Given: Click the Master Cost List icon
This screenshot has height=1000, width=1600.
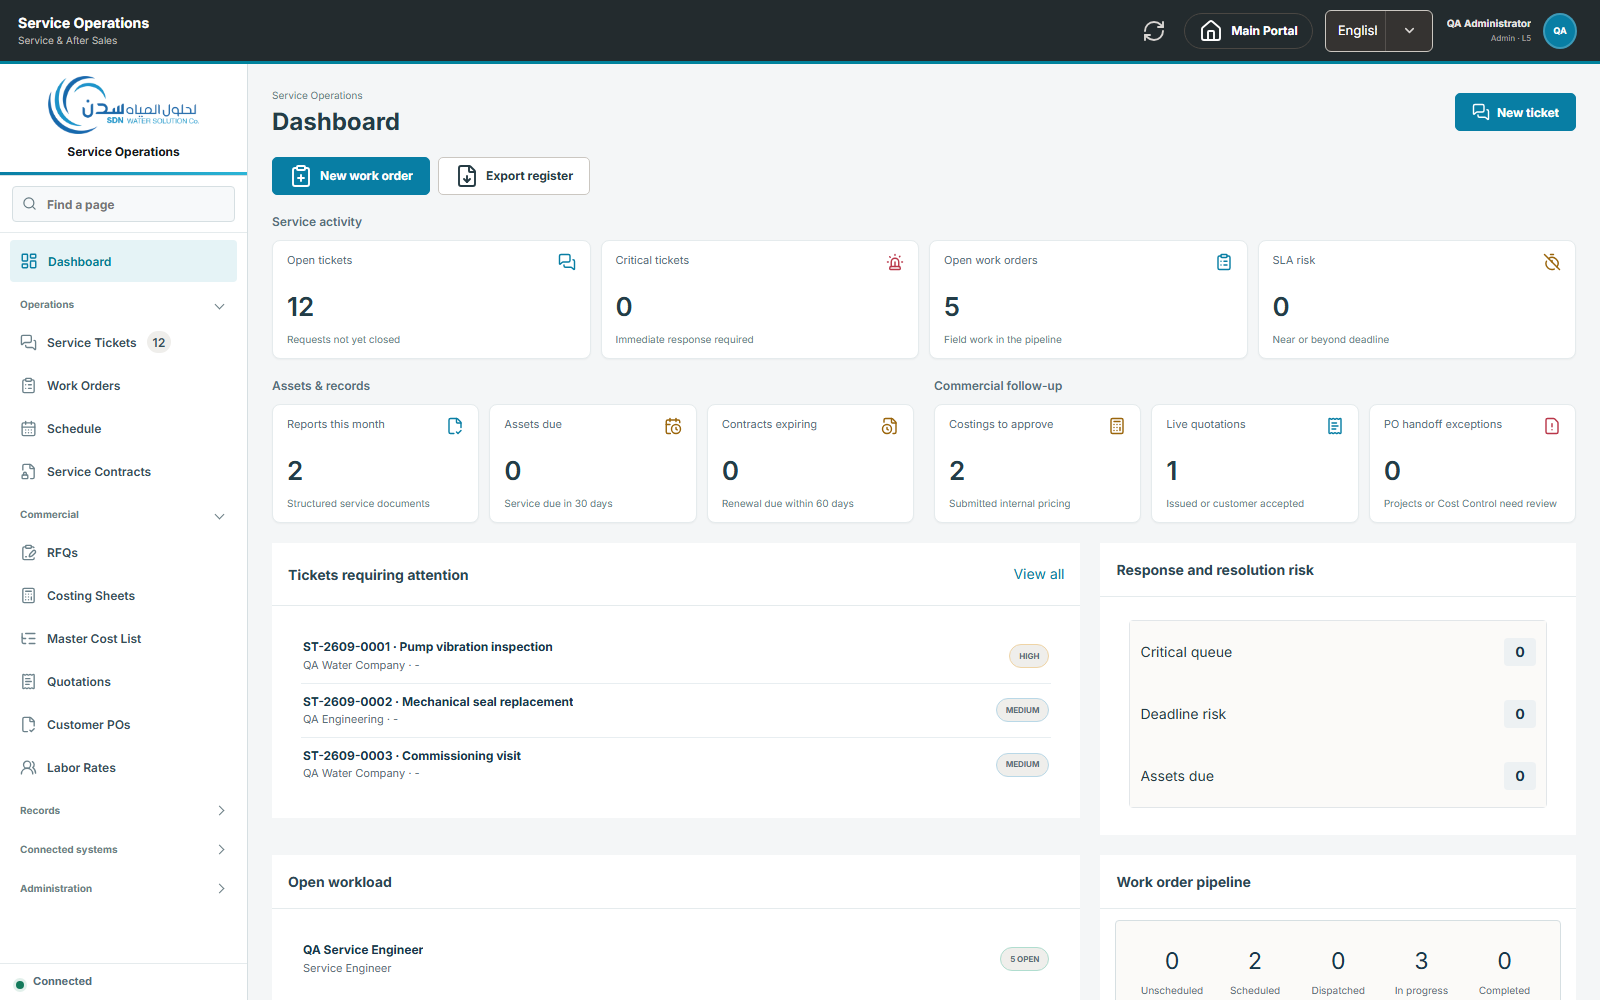Looking at the screenshot, I should [29, 639].
